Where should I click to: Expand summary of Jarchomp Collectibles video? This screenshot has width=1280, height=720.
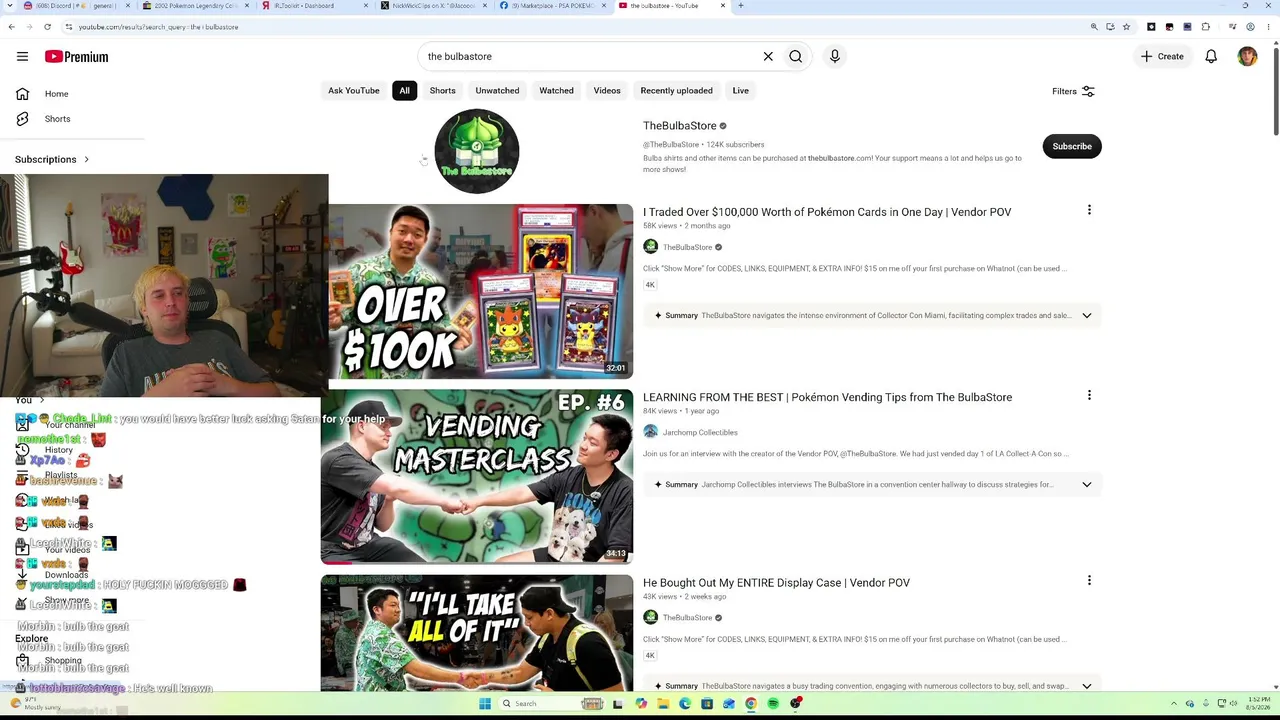pyautogui.click(x=1087, y=485)
